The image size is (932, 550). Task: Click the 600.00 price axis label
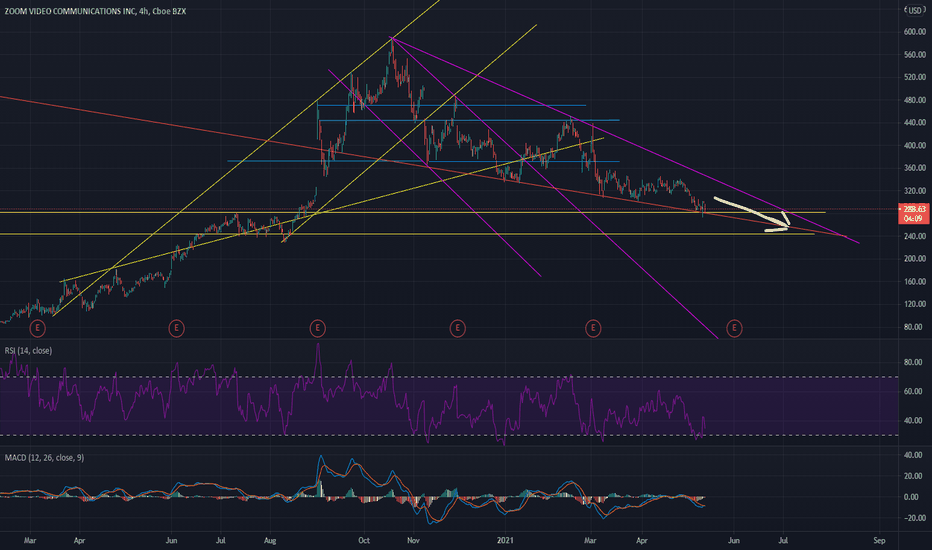tap(914, 32)
